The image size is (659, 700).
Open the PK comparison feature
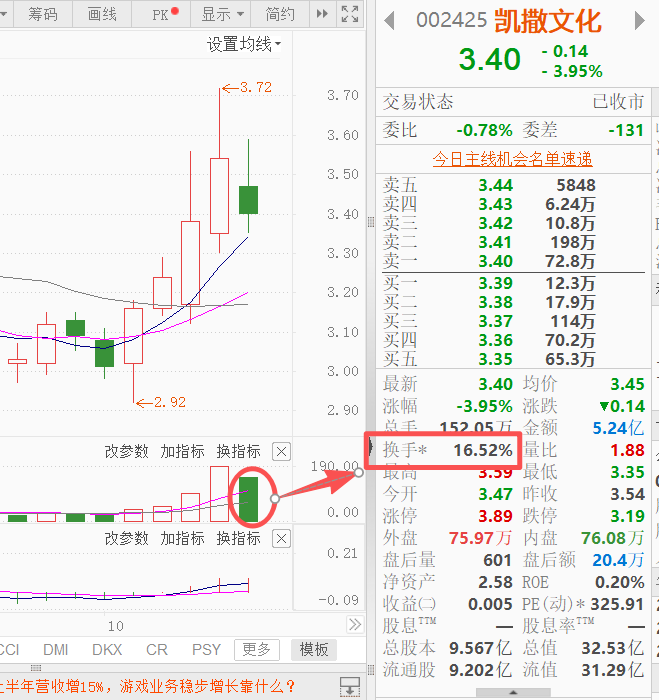pyautogui.click(x=161, y=14)
